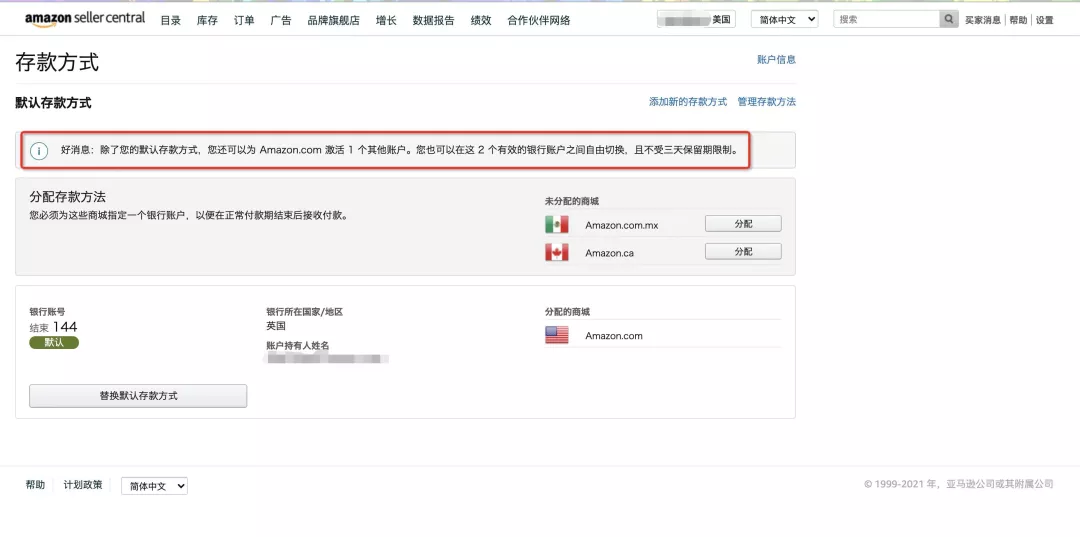
Task: Open the 广告 menu
Action: (x=281, y=20)
